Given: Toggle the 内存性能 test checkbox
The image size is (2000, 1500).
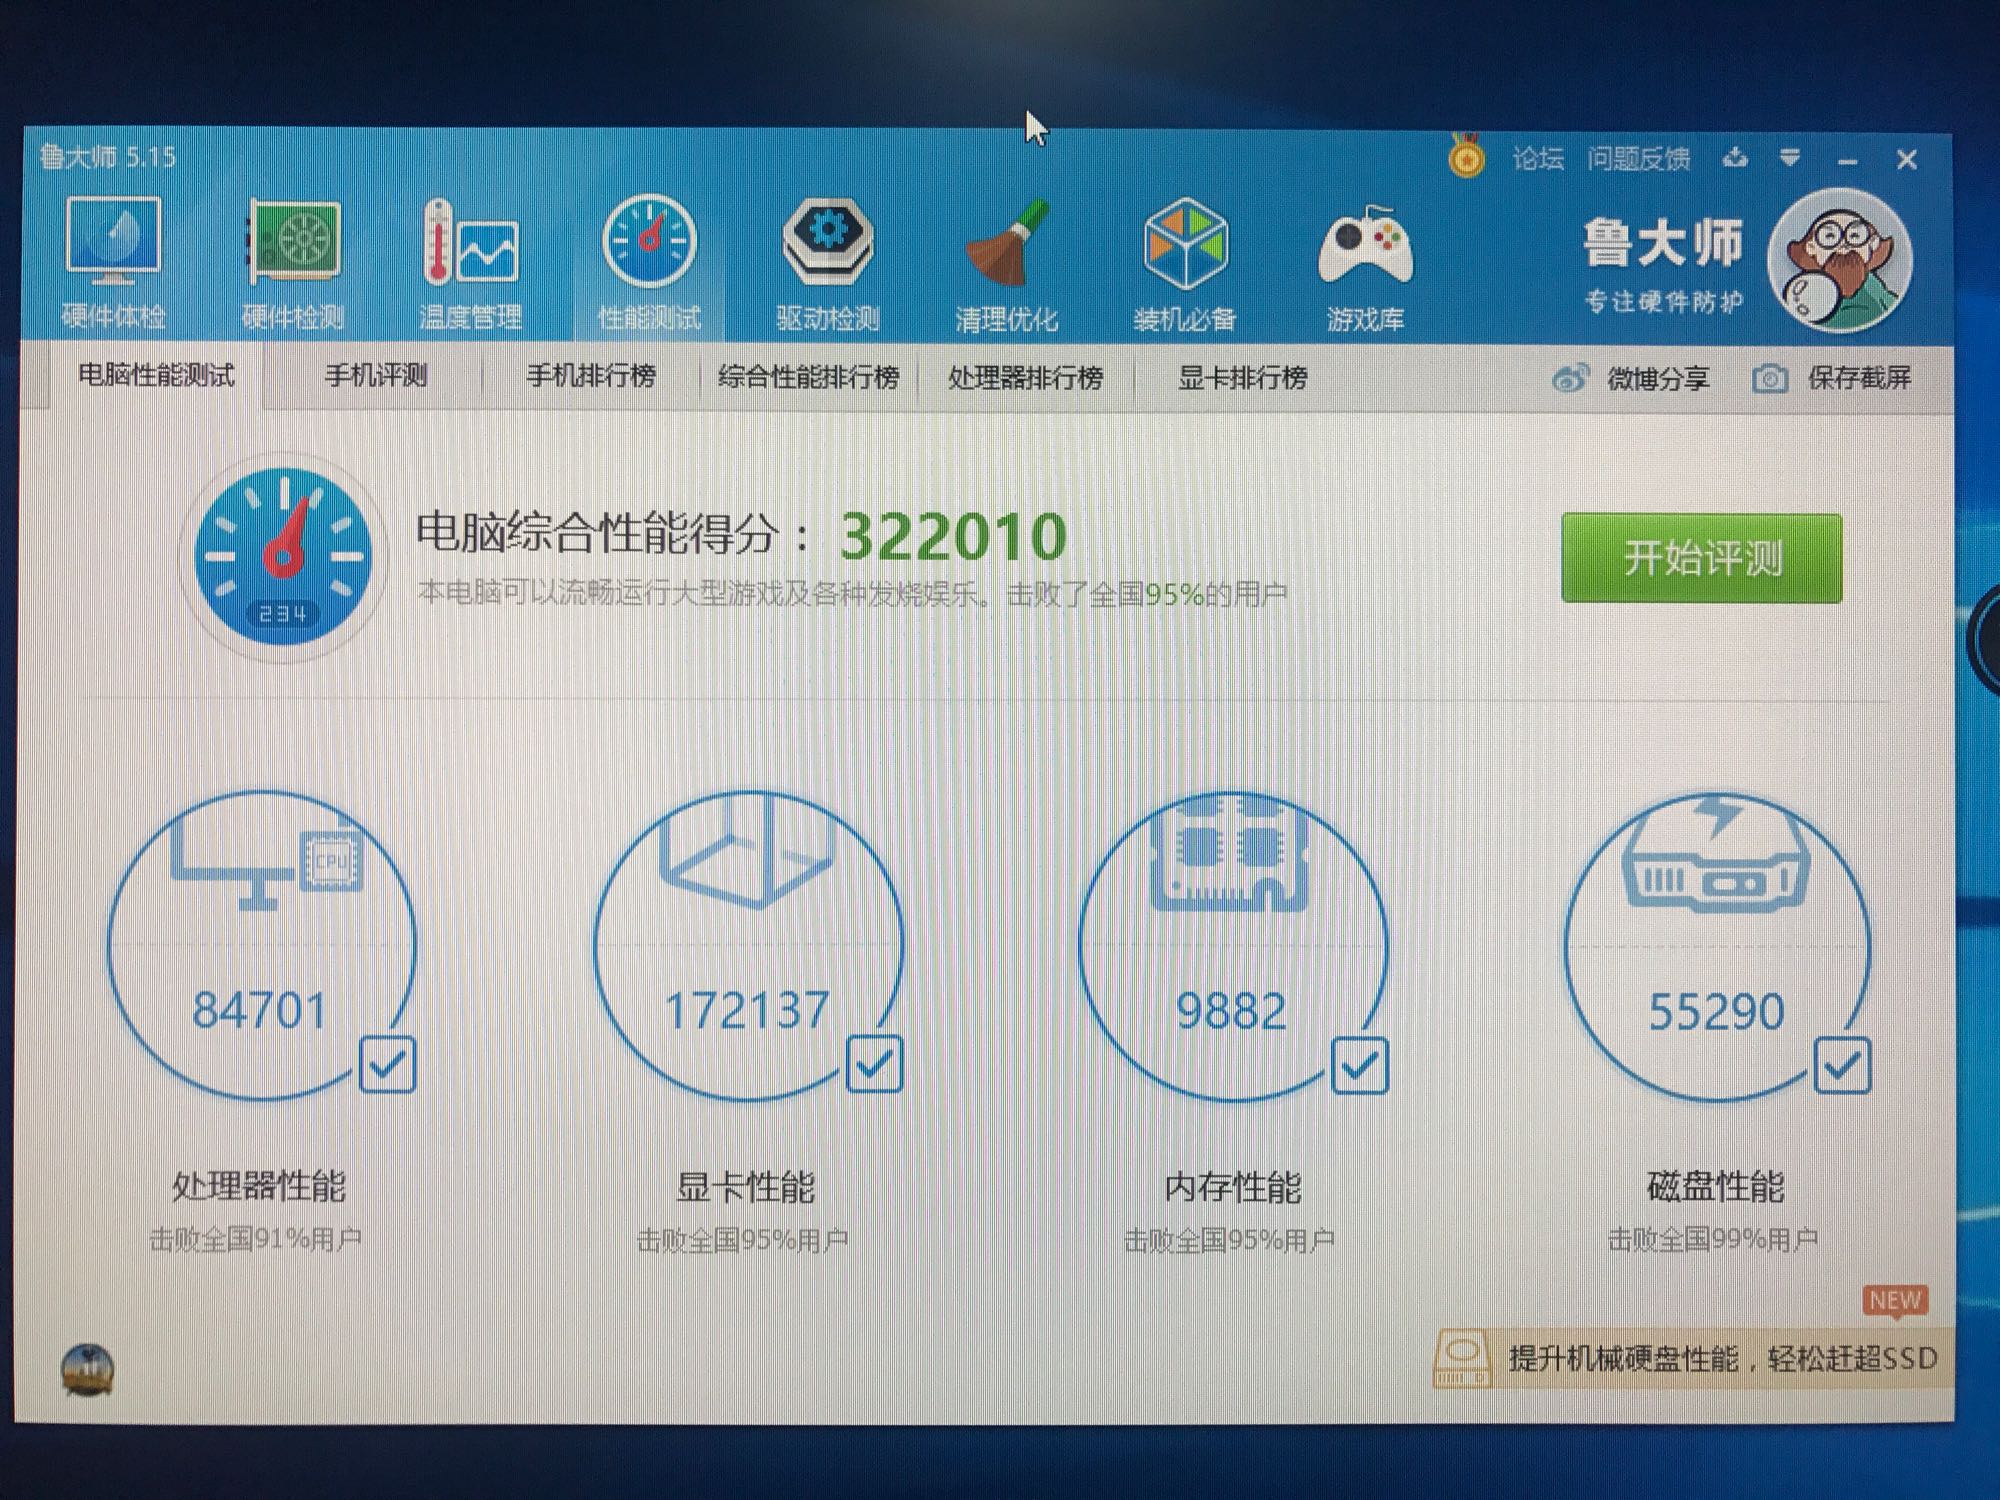Looking at the screenshot, I should tap(1360, 1066).
